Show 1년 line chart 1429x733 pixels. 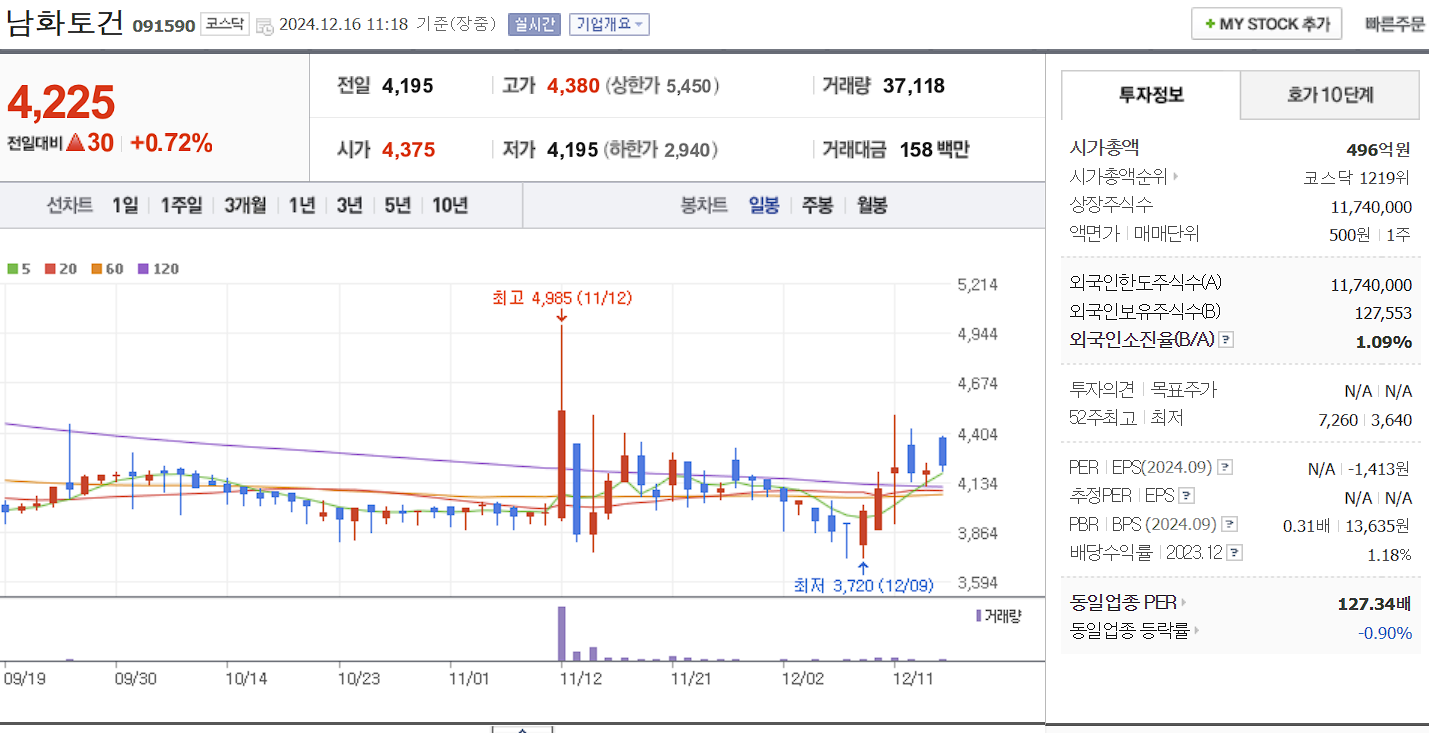tap(302, 205)
